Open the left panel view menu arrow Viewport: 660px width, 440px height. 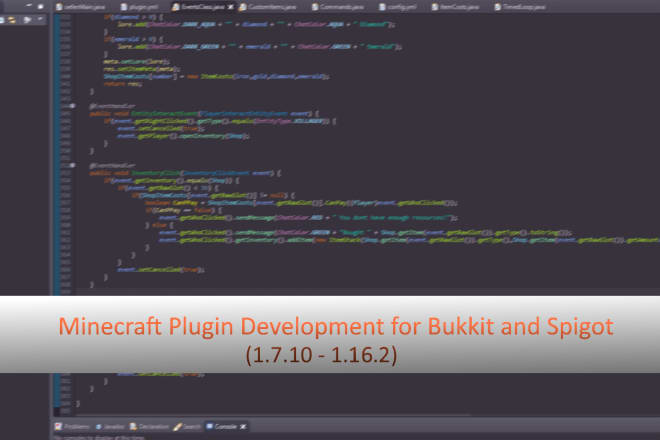40,19
